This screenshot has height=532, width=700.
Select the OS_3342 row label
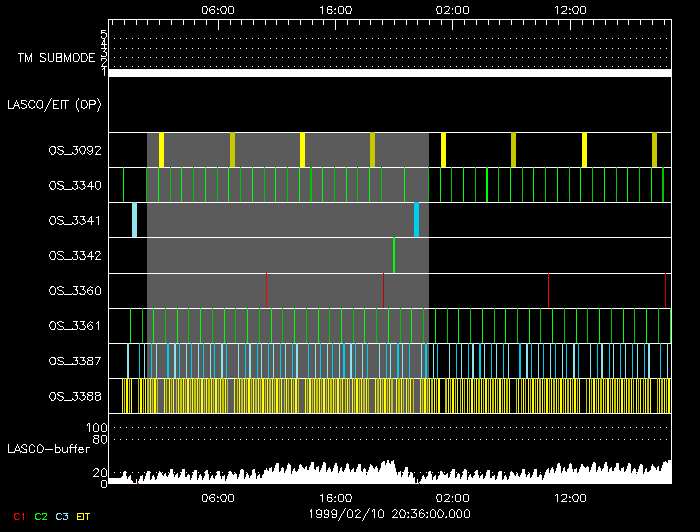[x=74, y=256]
